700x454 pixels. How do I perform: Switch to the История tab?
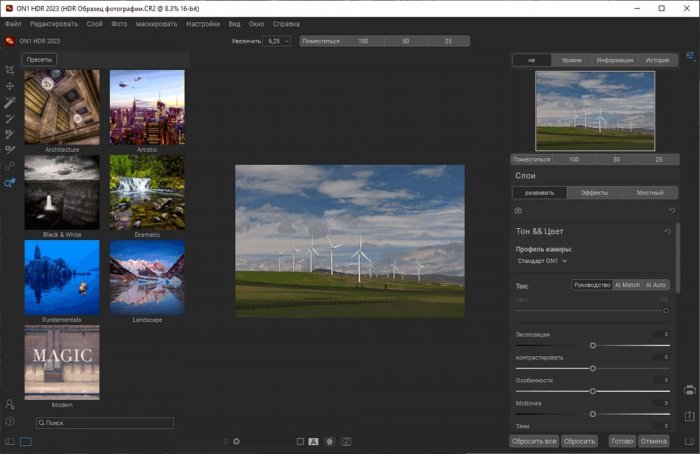(657, 60)
